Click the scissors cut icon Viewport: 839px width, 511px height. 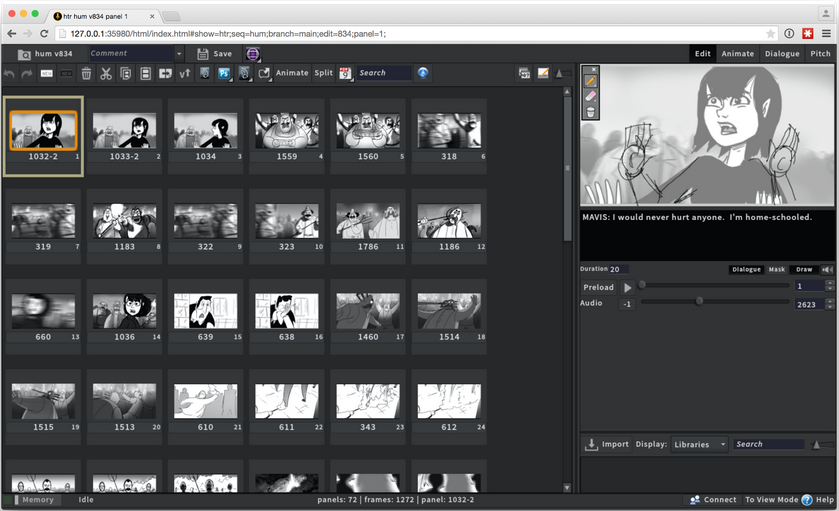106,73
